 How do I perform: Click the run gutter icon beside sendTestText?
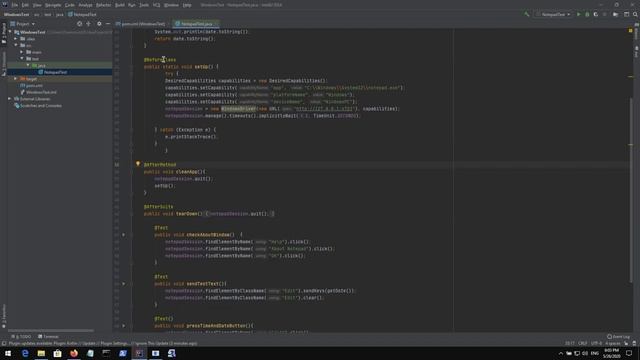[124, 284]
